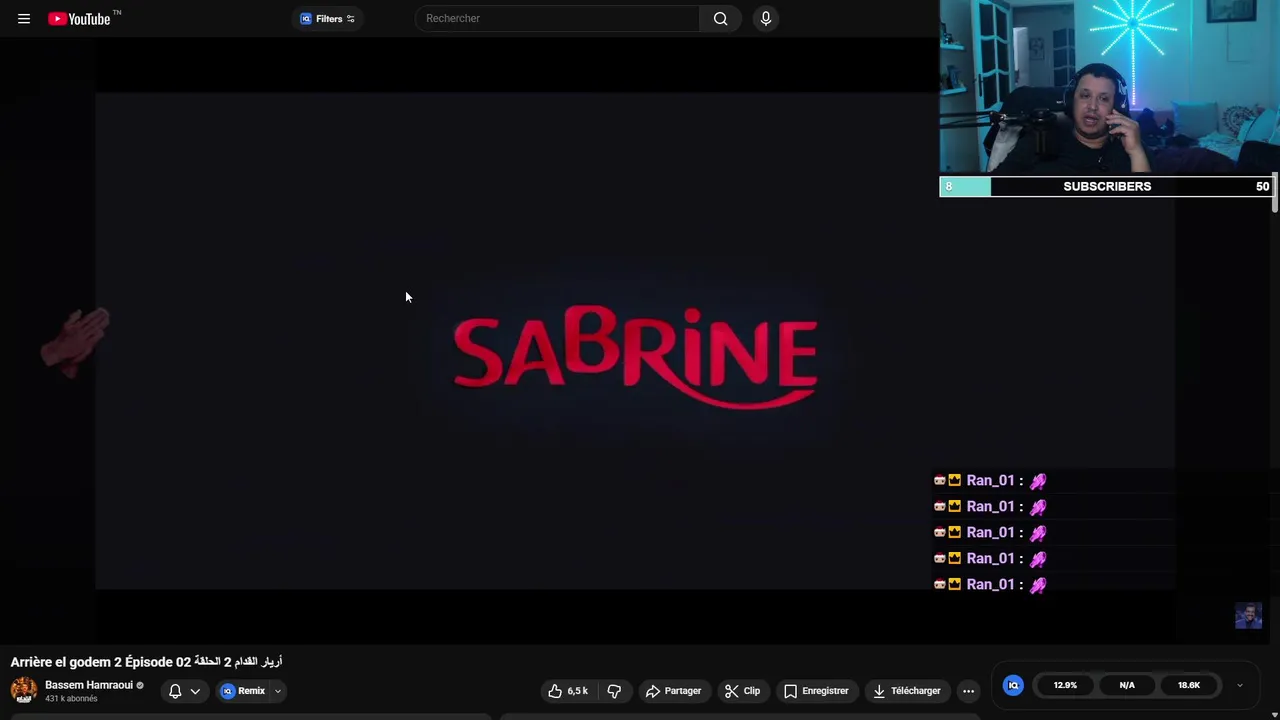Click the magnifying glass search button
The width and height of the screenshot is (1280, 720).
[x=720, y=19]
